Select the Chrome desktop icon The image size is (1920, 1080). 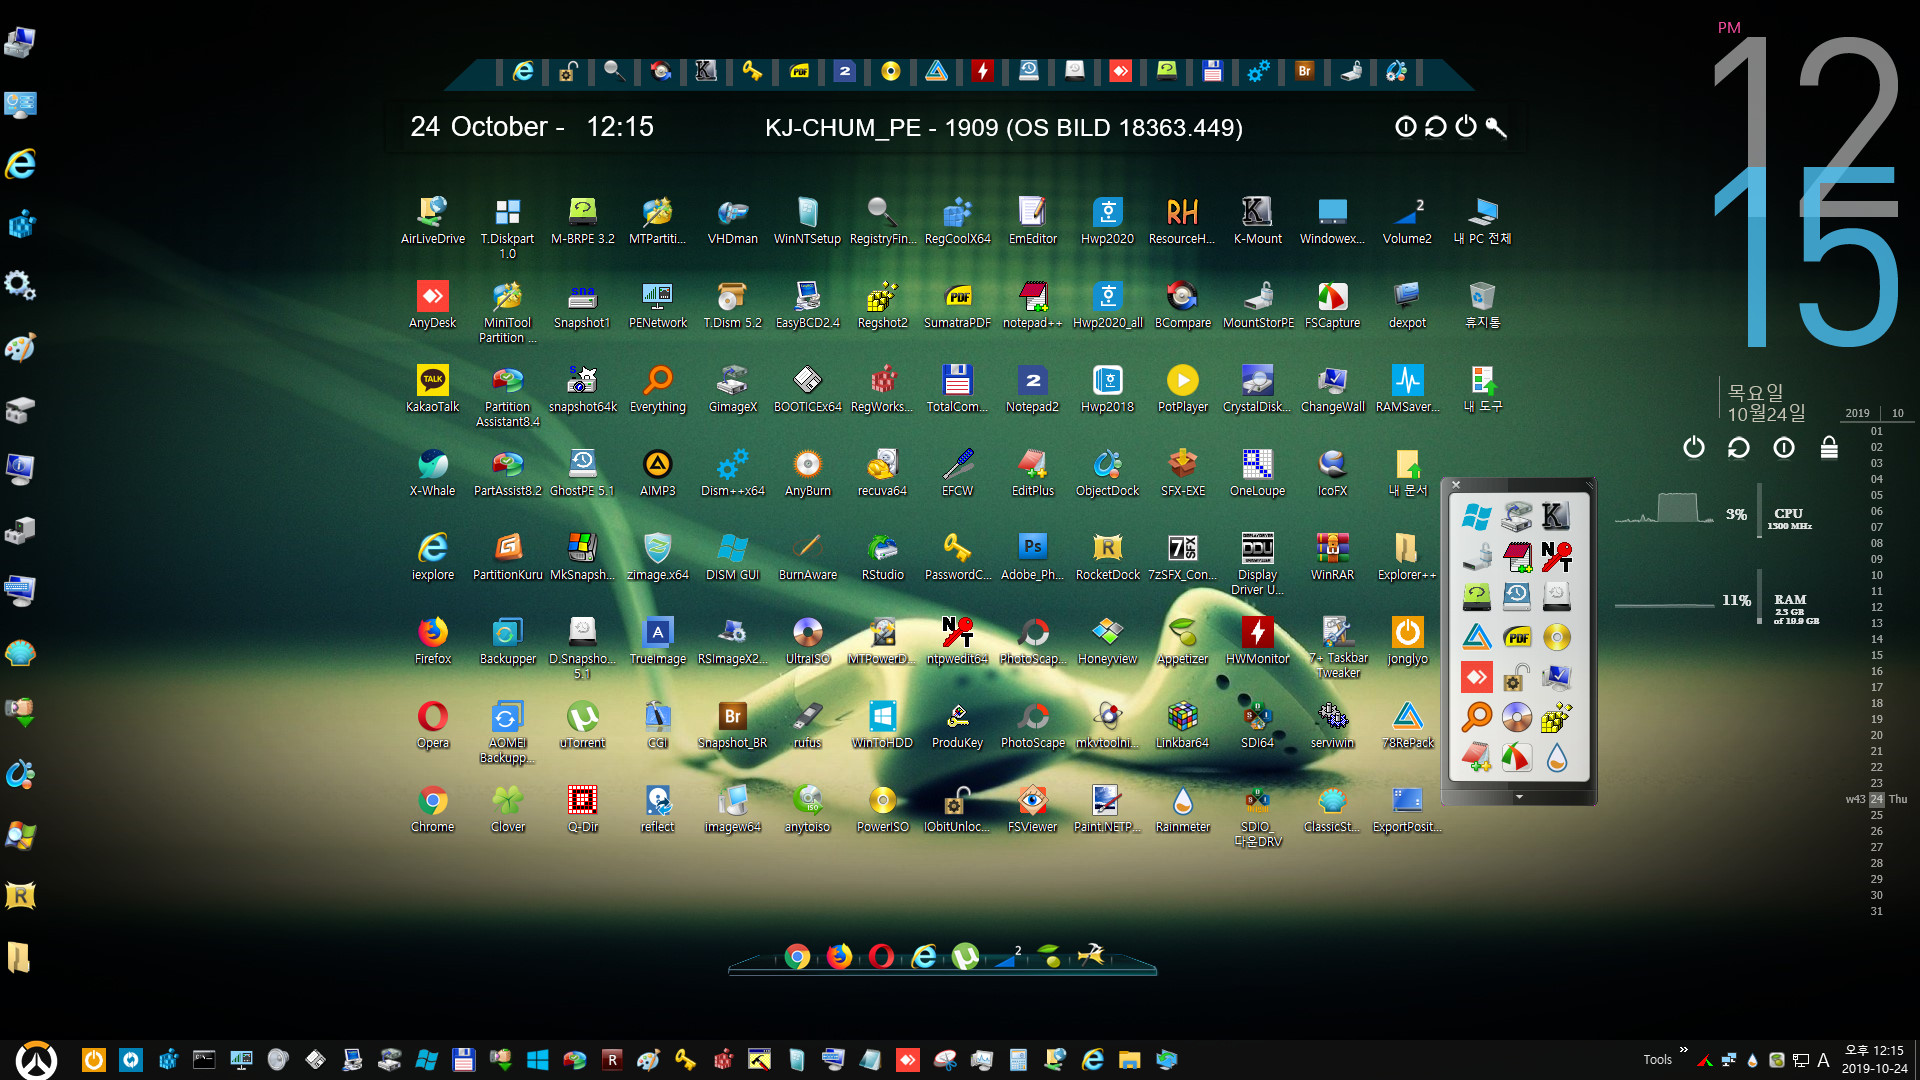[432, 808]
